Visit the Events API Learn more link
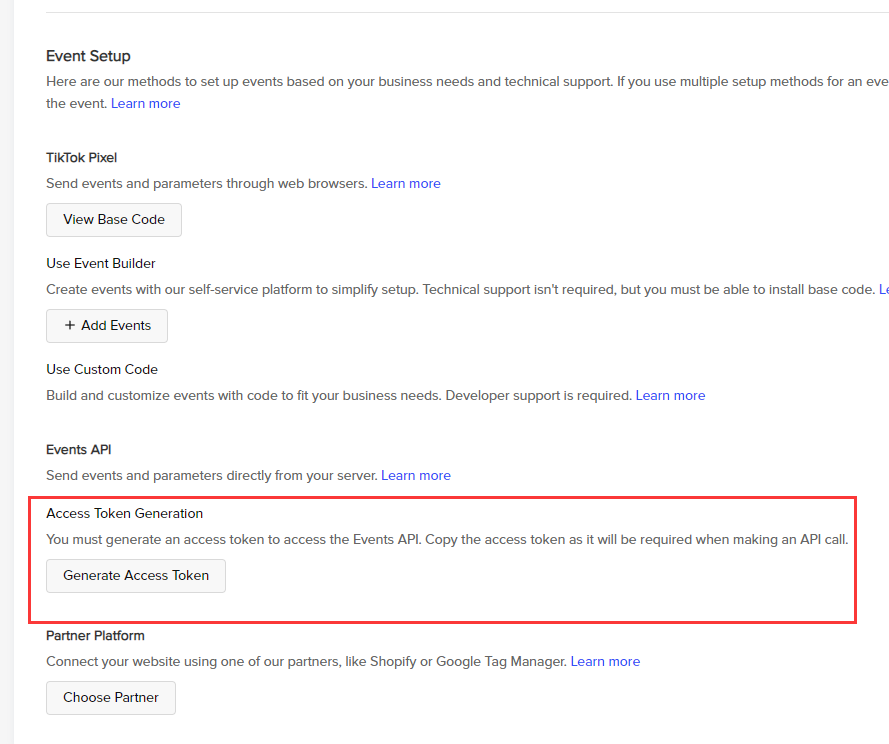Viewport: 889px width, 744px height. click(x=416, y=476)
